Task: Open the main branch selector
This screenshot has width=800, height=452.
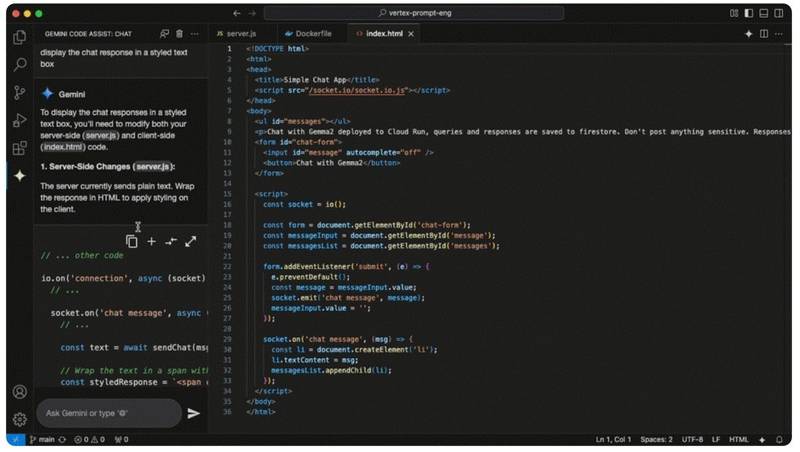Action: coord(42,440)
